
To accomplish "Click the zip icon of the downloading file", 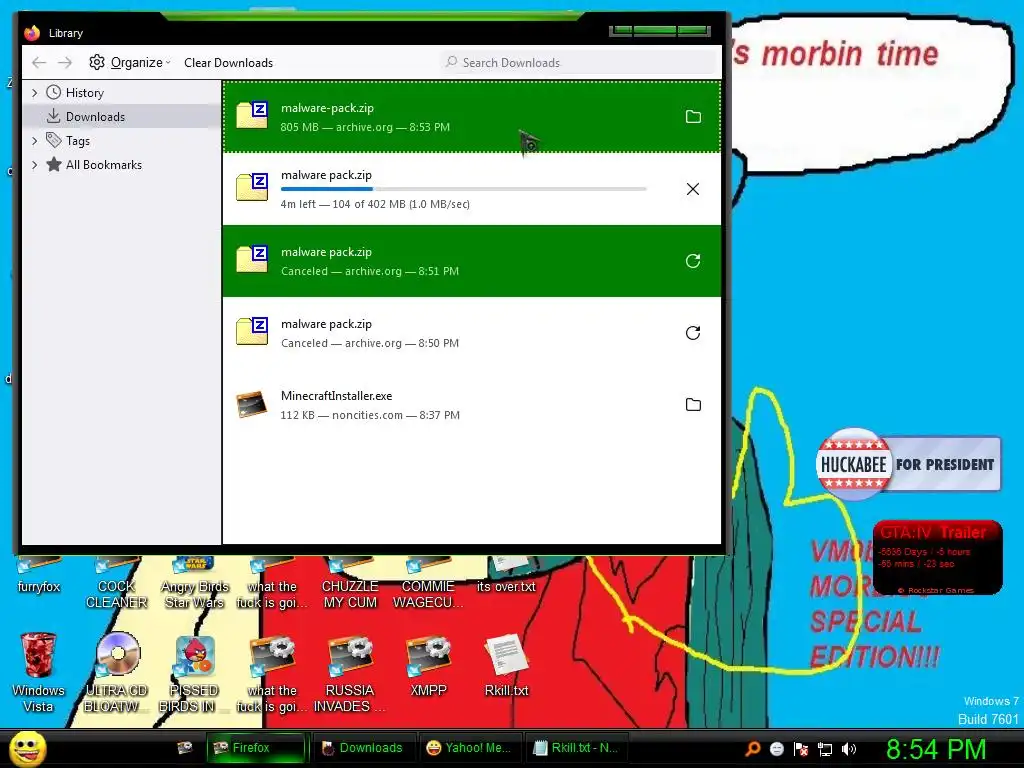I will 252,187.
